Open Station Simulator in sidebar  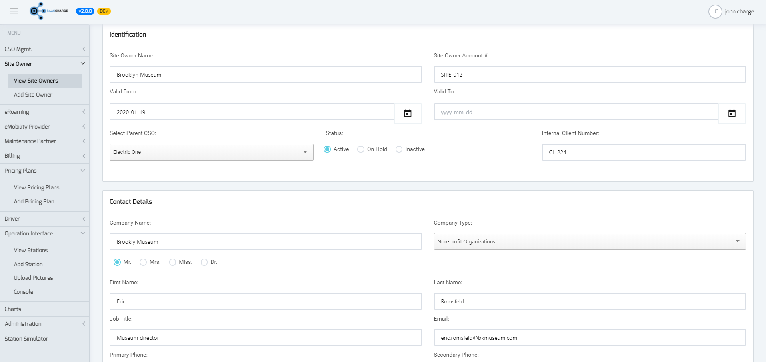point(44,338)
